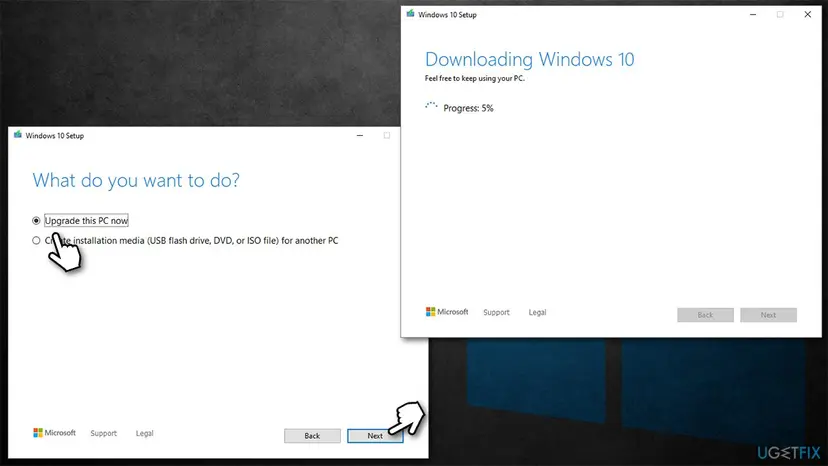
Task: Click Setup app icon in left window title bar
Action: (18, 135)
